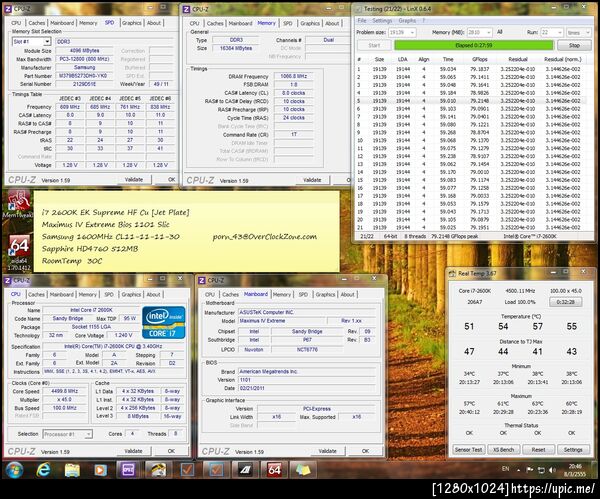Click the AIDA64 red taskbar icon
Image resolution: width=600 pixels, height=499 pixels.
coord(274,470)
